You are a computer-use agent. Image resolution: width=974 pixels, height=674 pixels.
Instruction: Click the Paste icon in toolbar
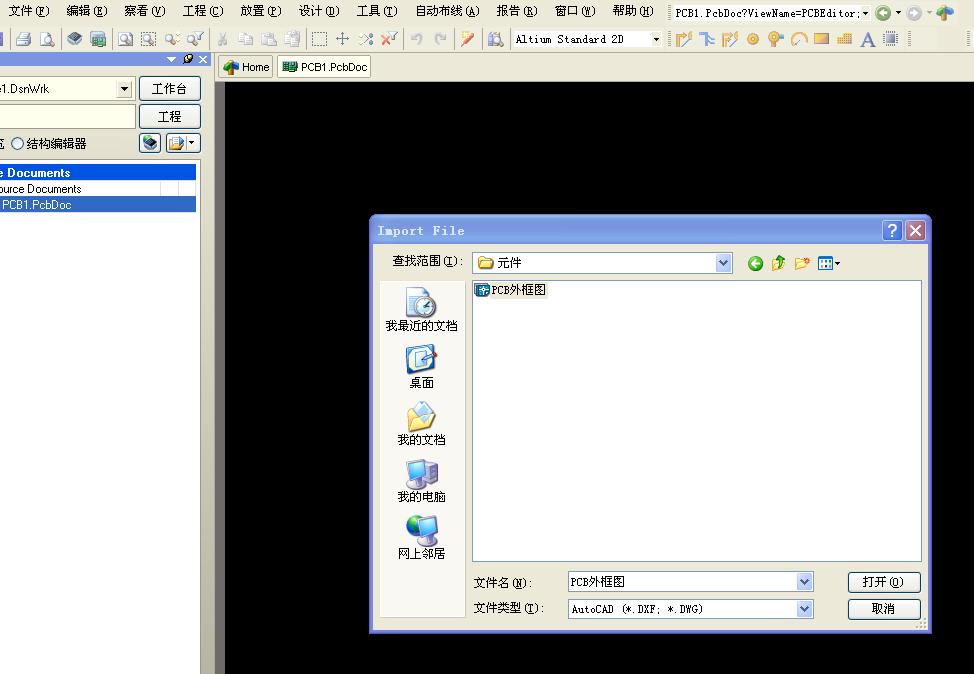click(x=269, y=39)
